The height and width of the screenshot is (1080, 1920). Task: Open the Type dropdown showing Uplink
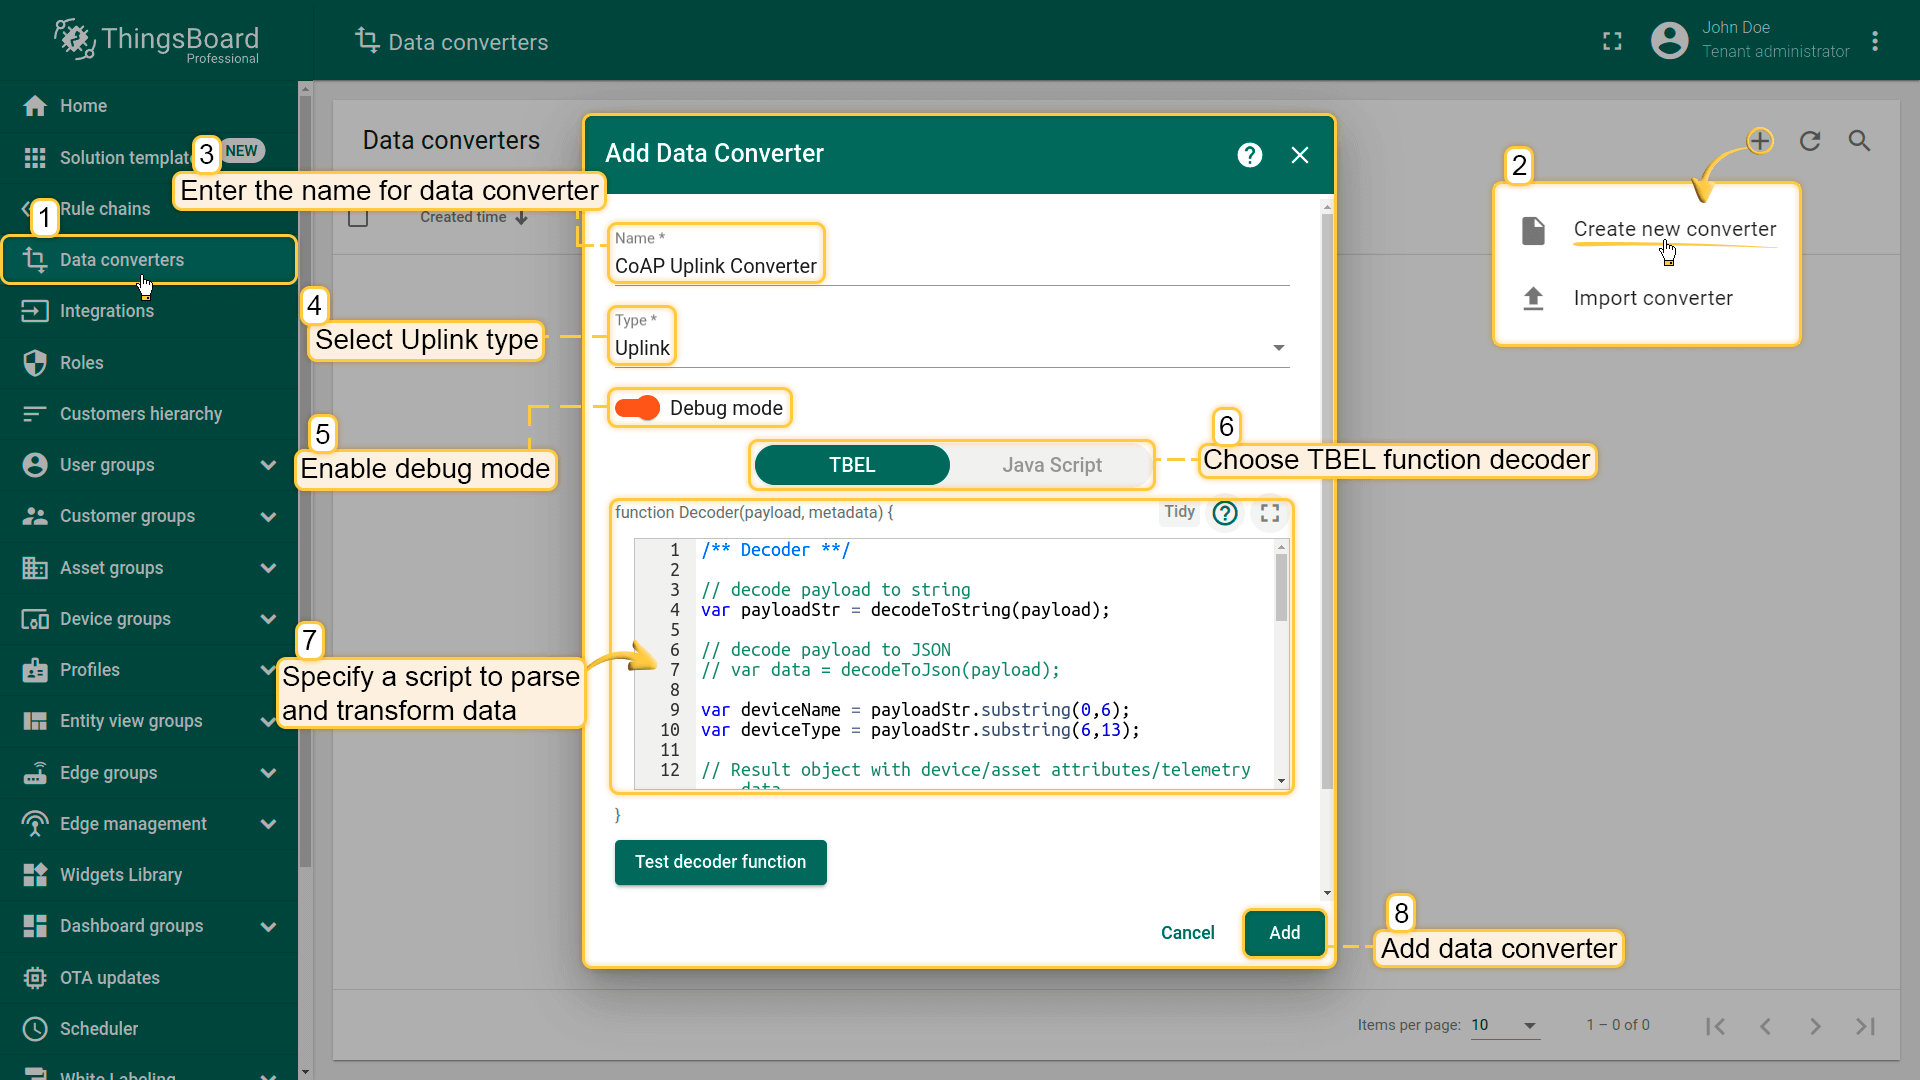[948, 348]
